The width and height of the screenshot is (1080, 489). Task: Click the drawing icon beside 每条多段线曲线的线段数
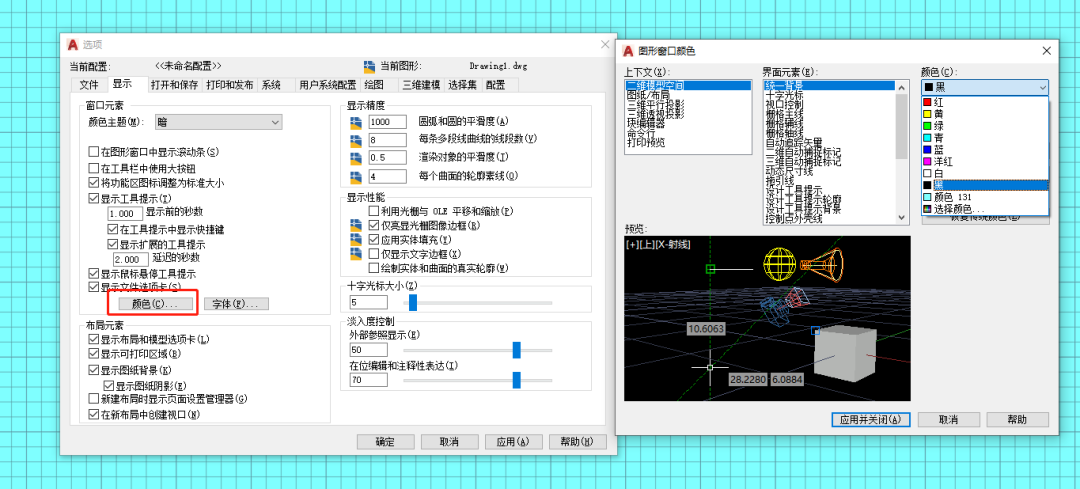pos(353,140)
